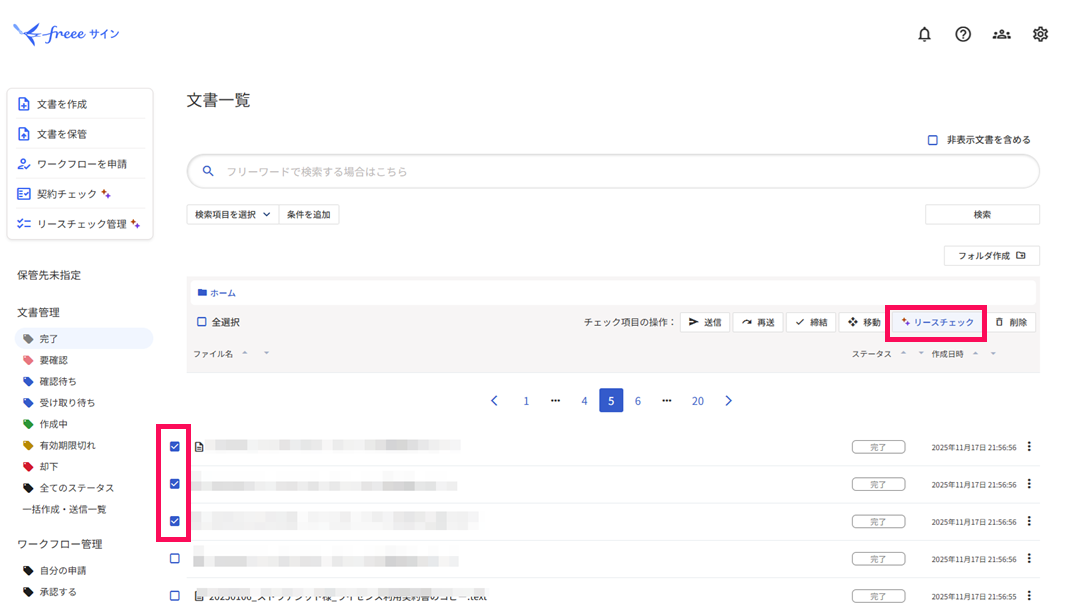Click the black 全てのステータス tag icon
1074x606 pixels.
click(x=28, y=488)
